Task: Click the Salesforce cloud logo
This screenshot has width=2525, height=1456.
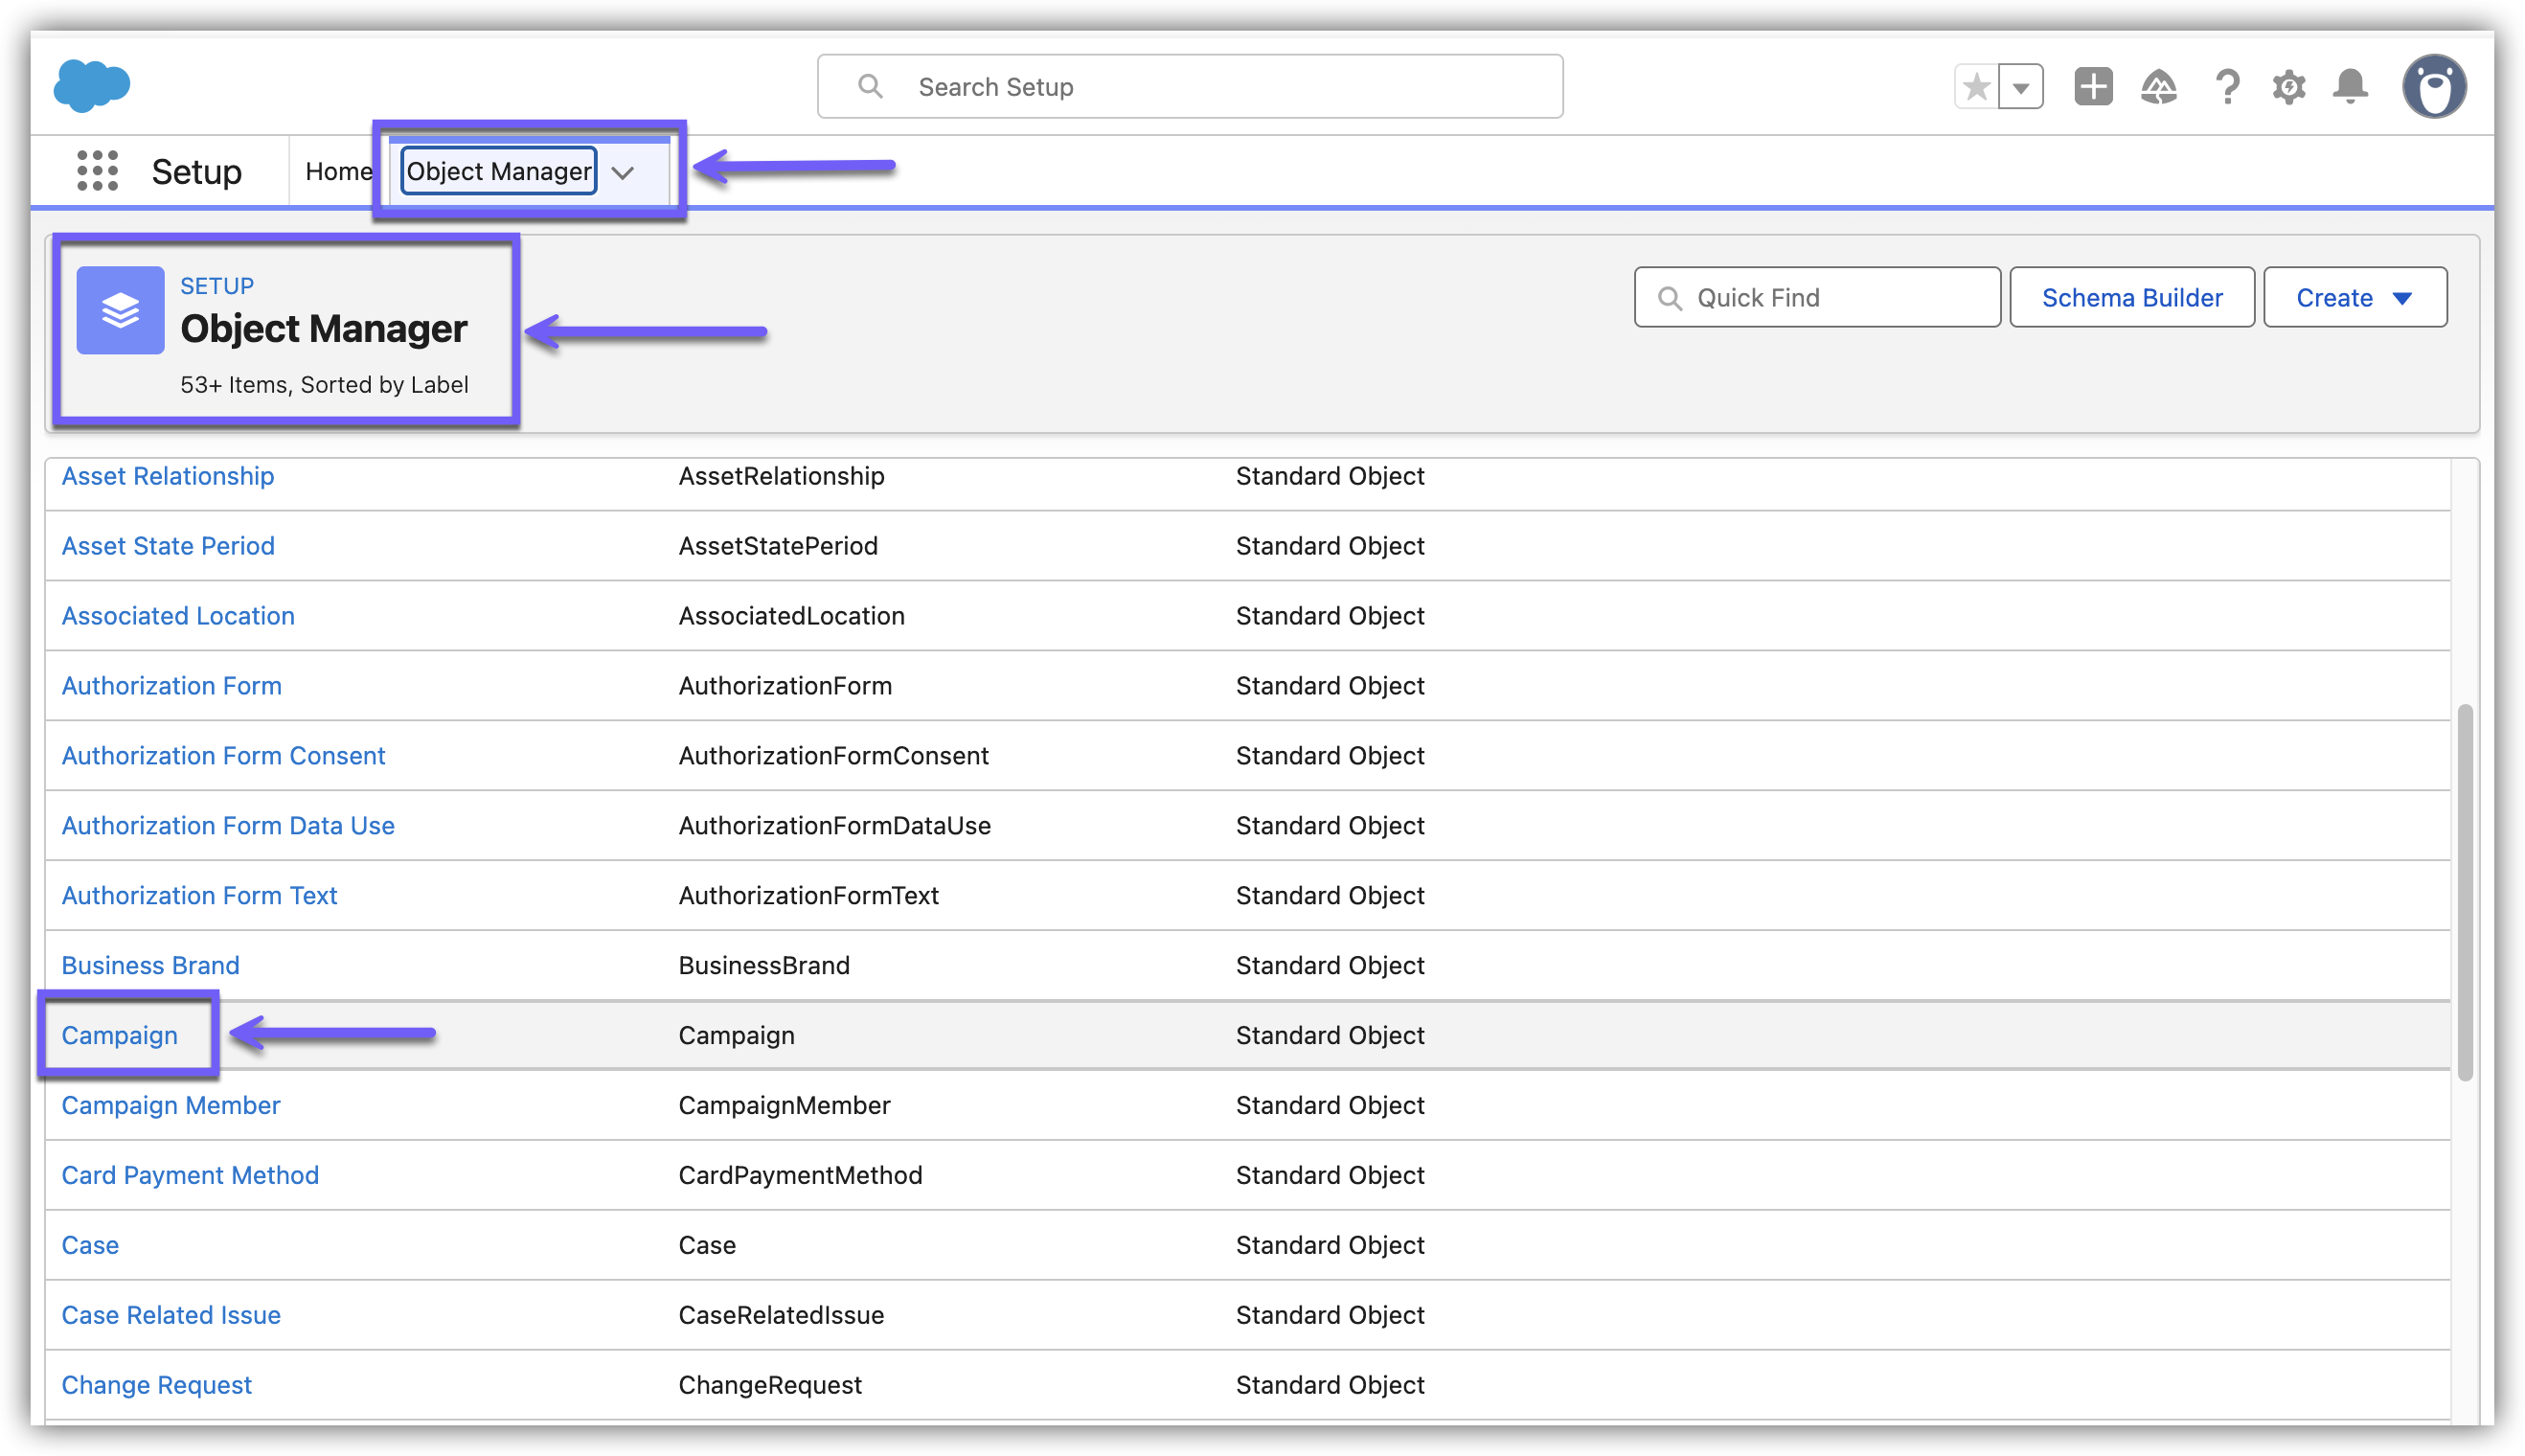Action: pyautogui.click(x=91, y=86)
